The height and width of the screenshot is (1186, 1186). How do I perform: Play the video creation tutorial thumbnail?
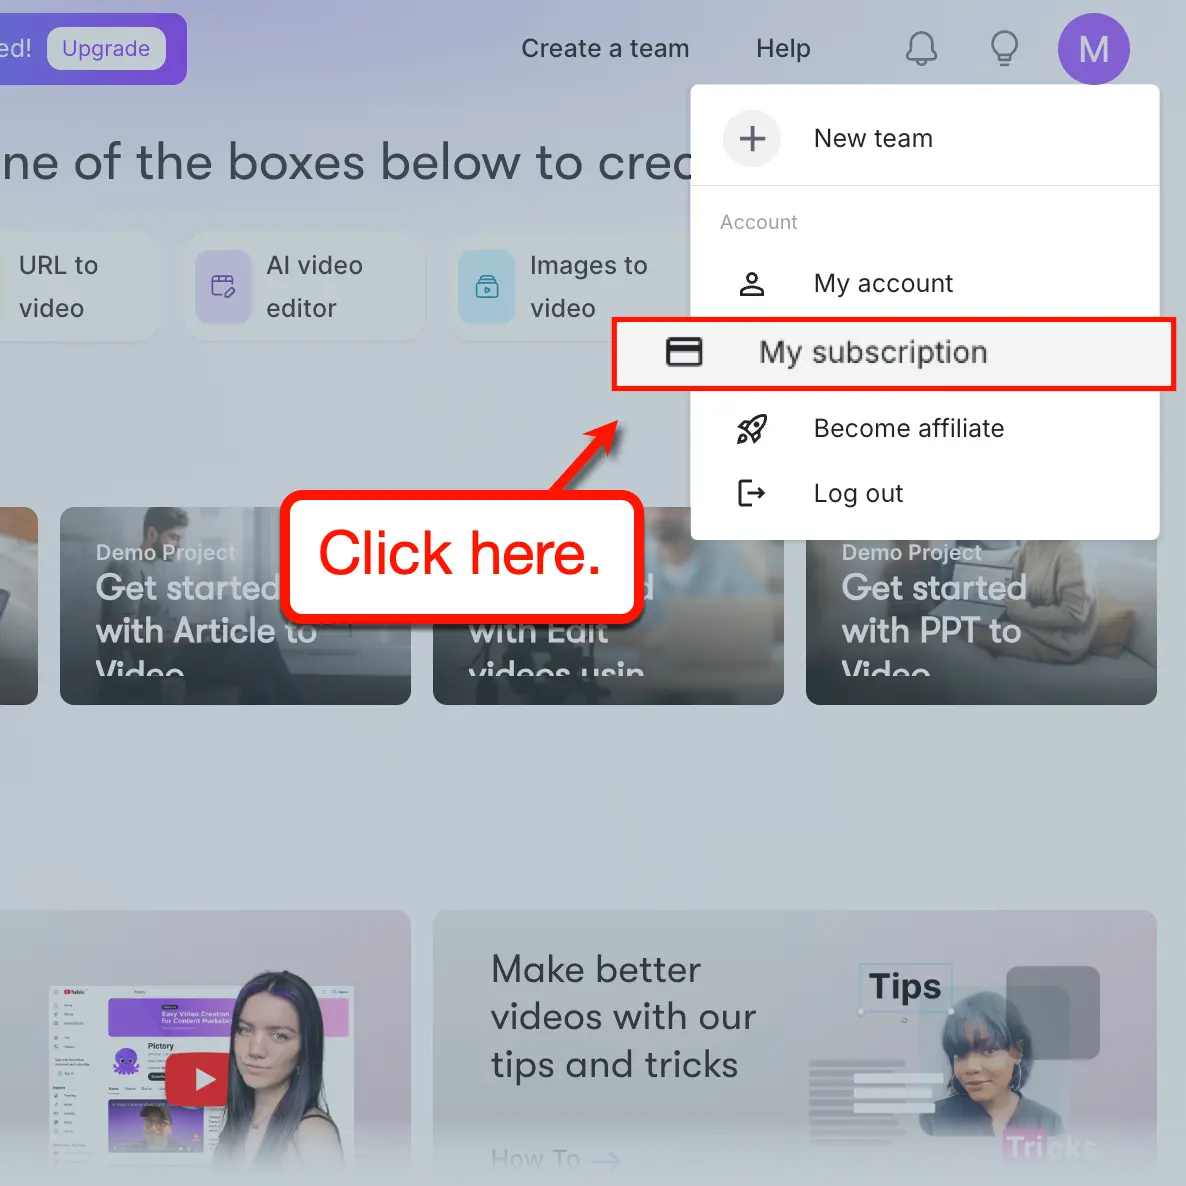[199, 1079]
